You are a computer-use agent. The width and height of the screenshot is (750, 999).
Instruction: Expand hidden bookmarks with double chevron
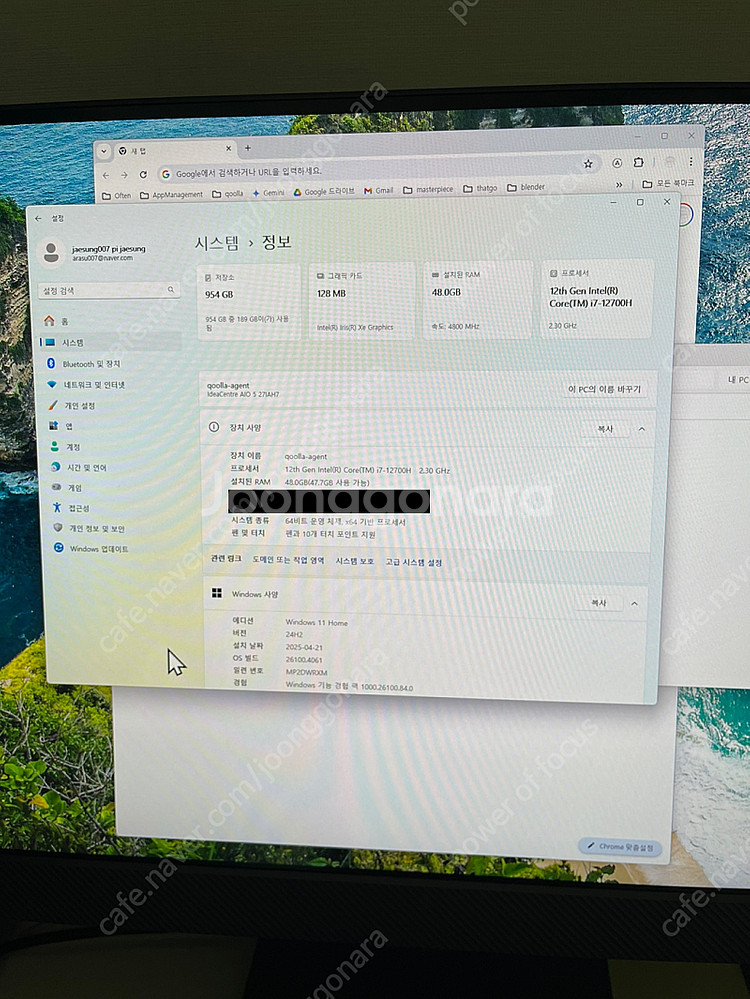pyautogui.click(x=619, y=185)
